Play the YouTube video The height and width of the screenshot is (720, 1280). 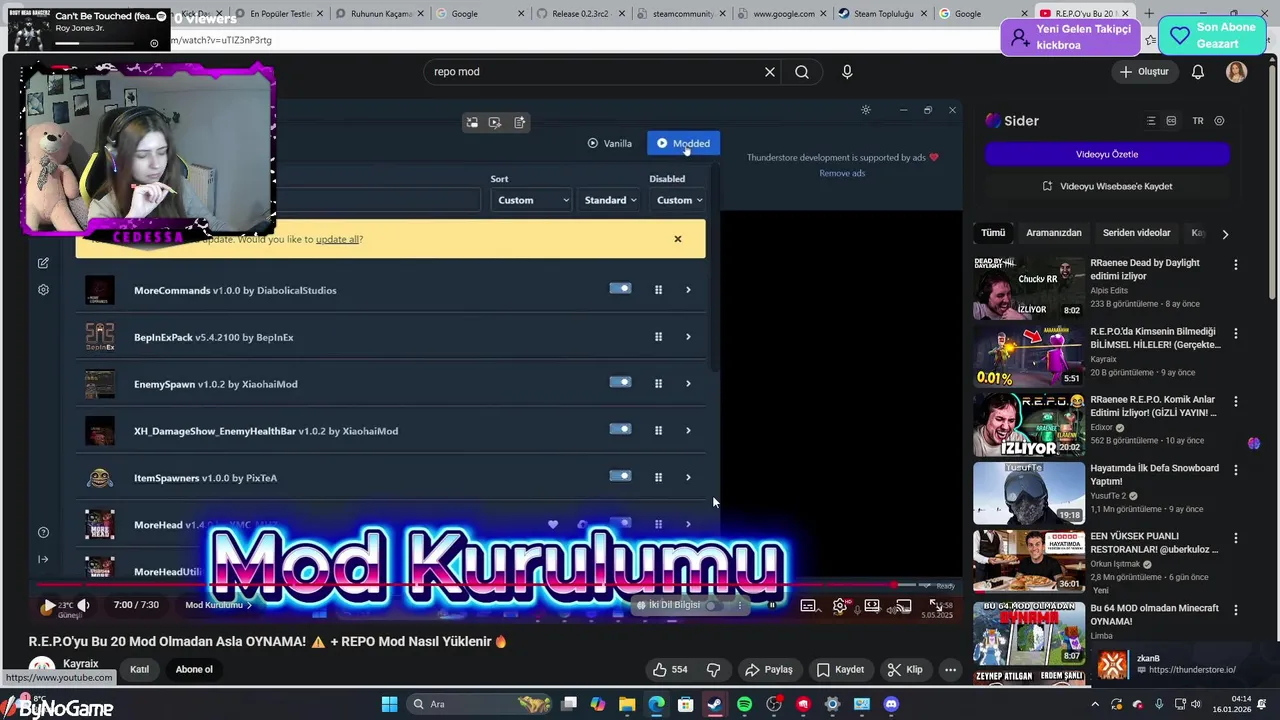(49, 605)
